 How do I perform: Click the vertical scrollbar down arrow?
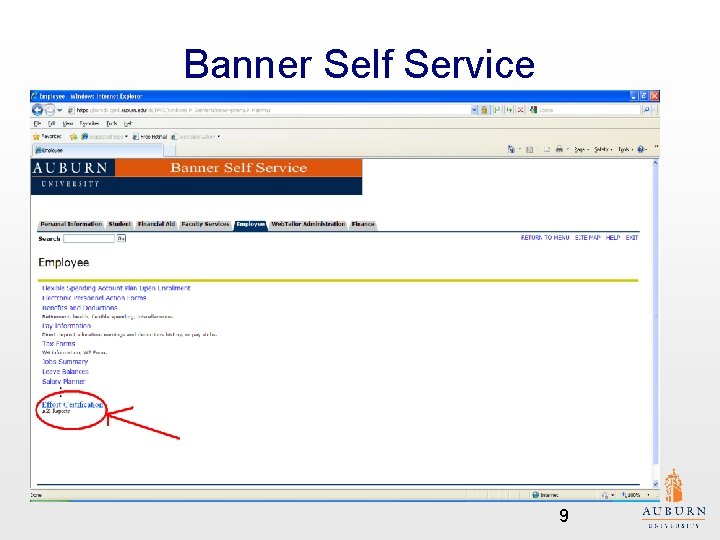[655, 484]
